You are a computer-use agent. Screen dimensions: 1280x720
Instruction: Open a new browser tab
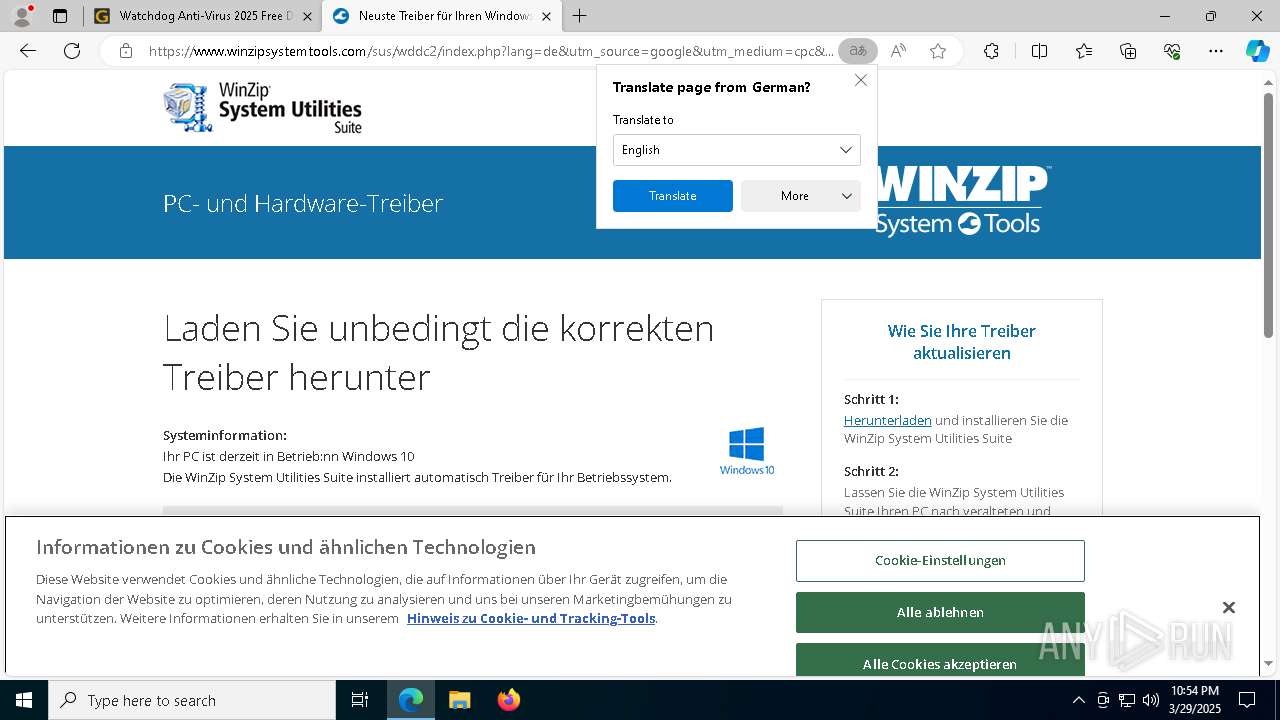(x=579, y=16)
